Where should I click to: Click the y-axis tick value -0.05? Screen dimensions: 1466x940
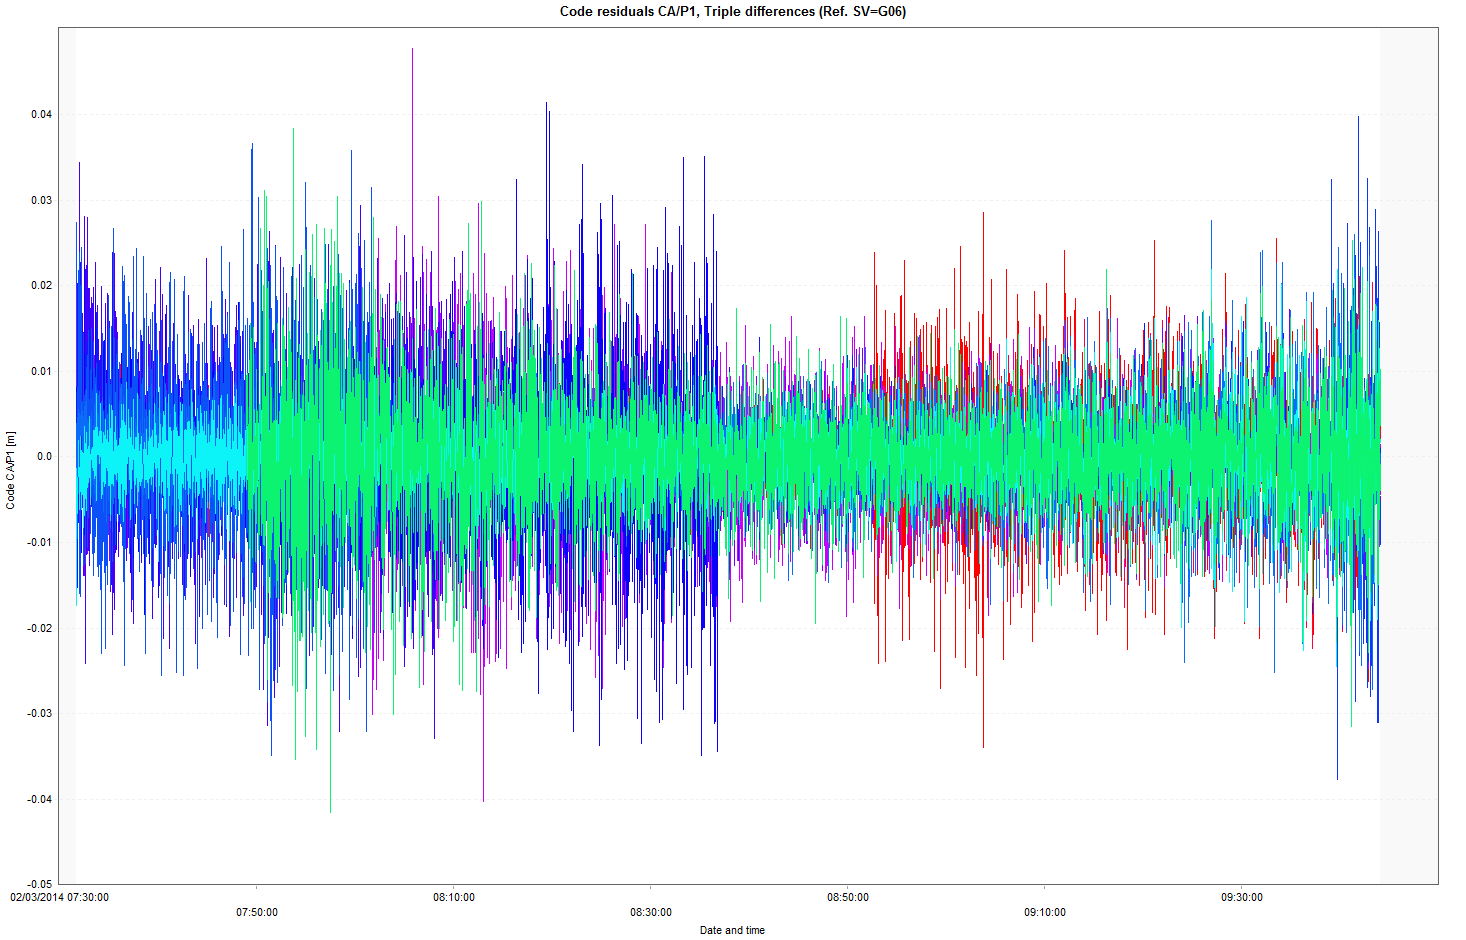[39, 884]
